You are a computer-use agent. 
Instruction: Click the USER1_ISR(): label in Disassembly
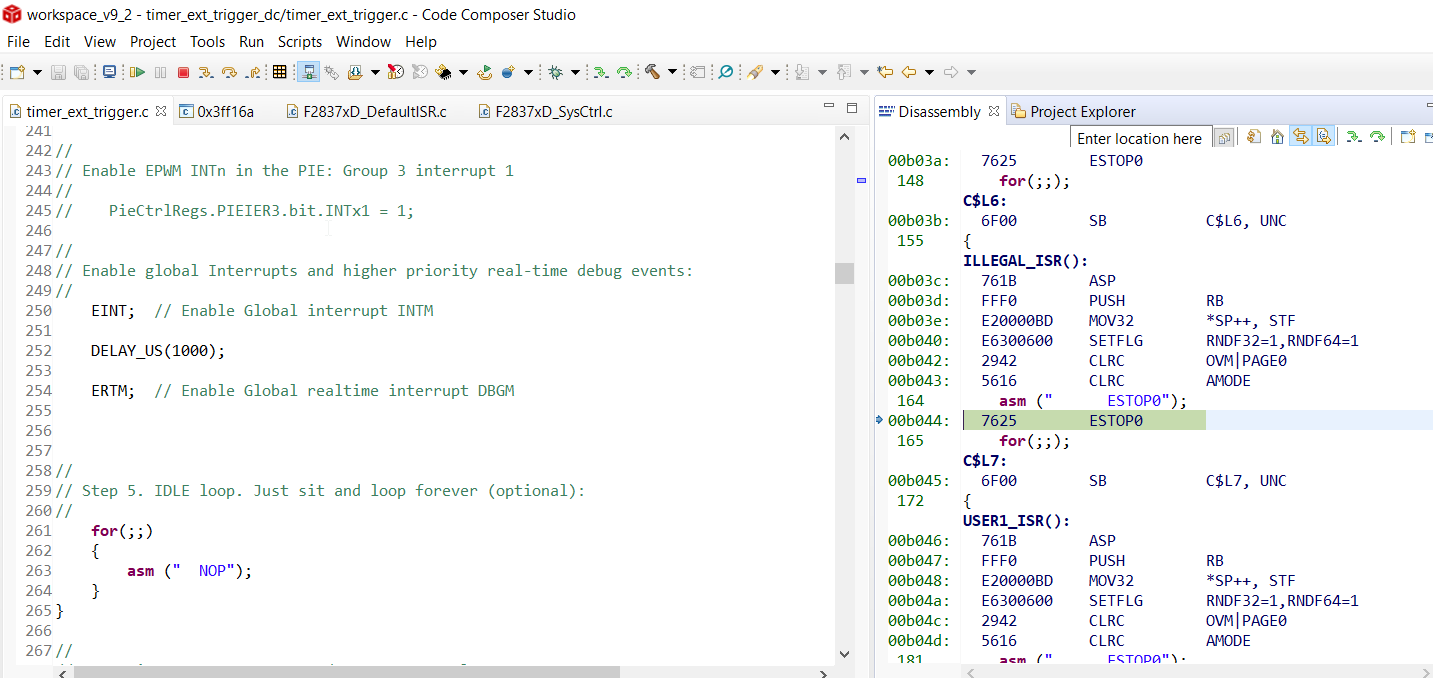(x=1016, y=521)
